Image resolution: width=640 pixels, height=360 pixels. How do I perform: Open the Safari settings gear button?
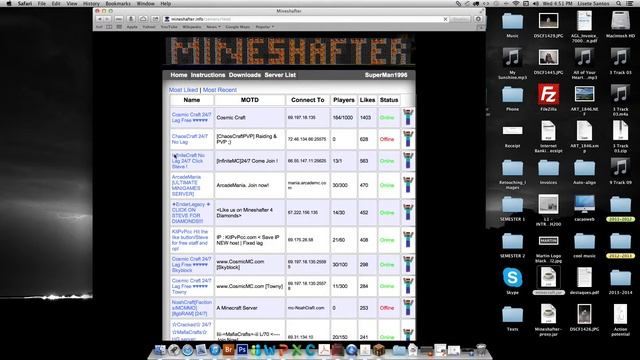[x=478, y=19]
